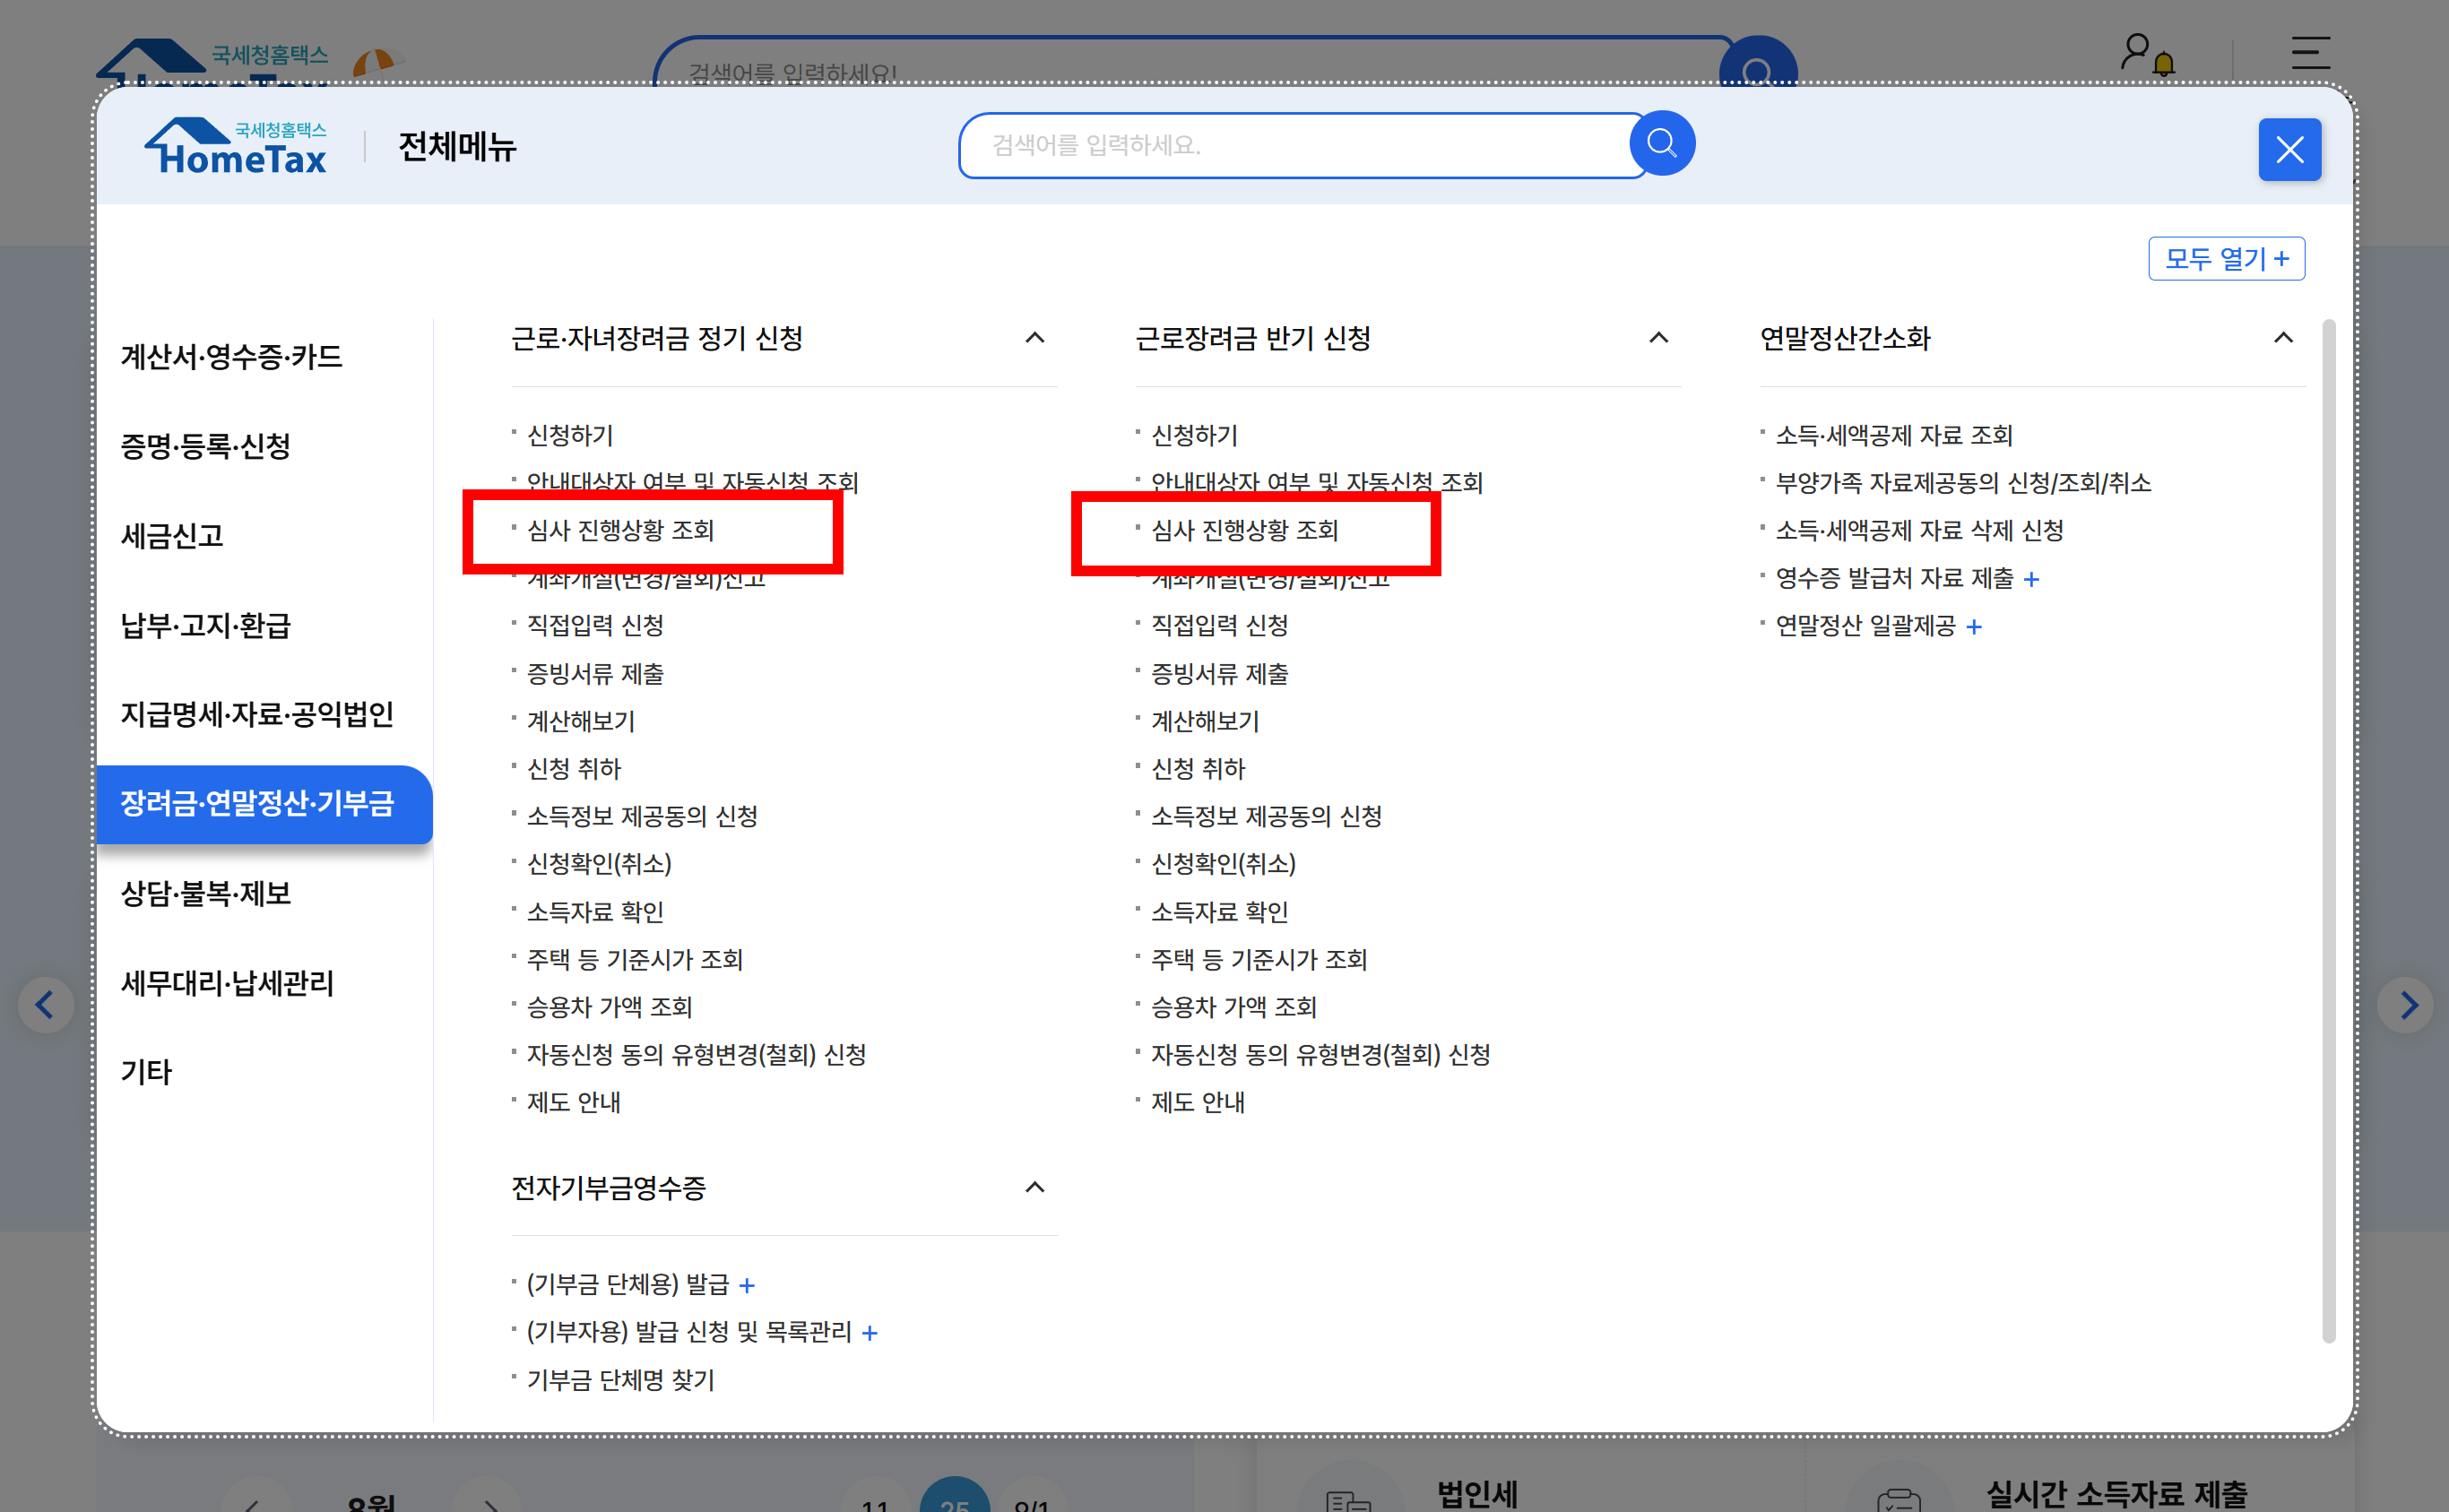Expand 영수증 발급처 자료 제출 plus icon
Viewport: 2449px width, 1512px height.
(x=2031, y=579)
